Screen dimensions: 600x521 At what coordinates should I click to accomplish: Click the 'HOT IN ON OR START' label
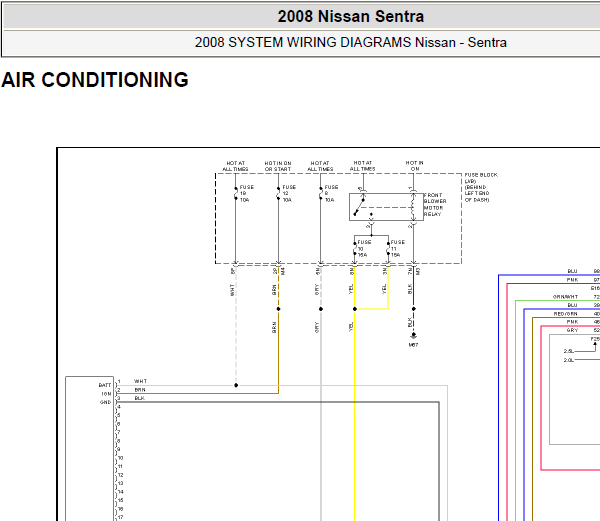pyautogui.click(x=278, y=166)
